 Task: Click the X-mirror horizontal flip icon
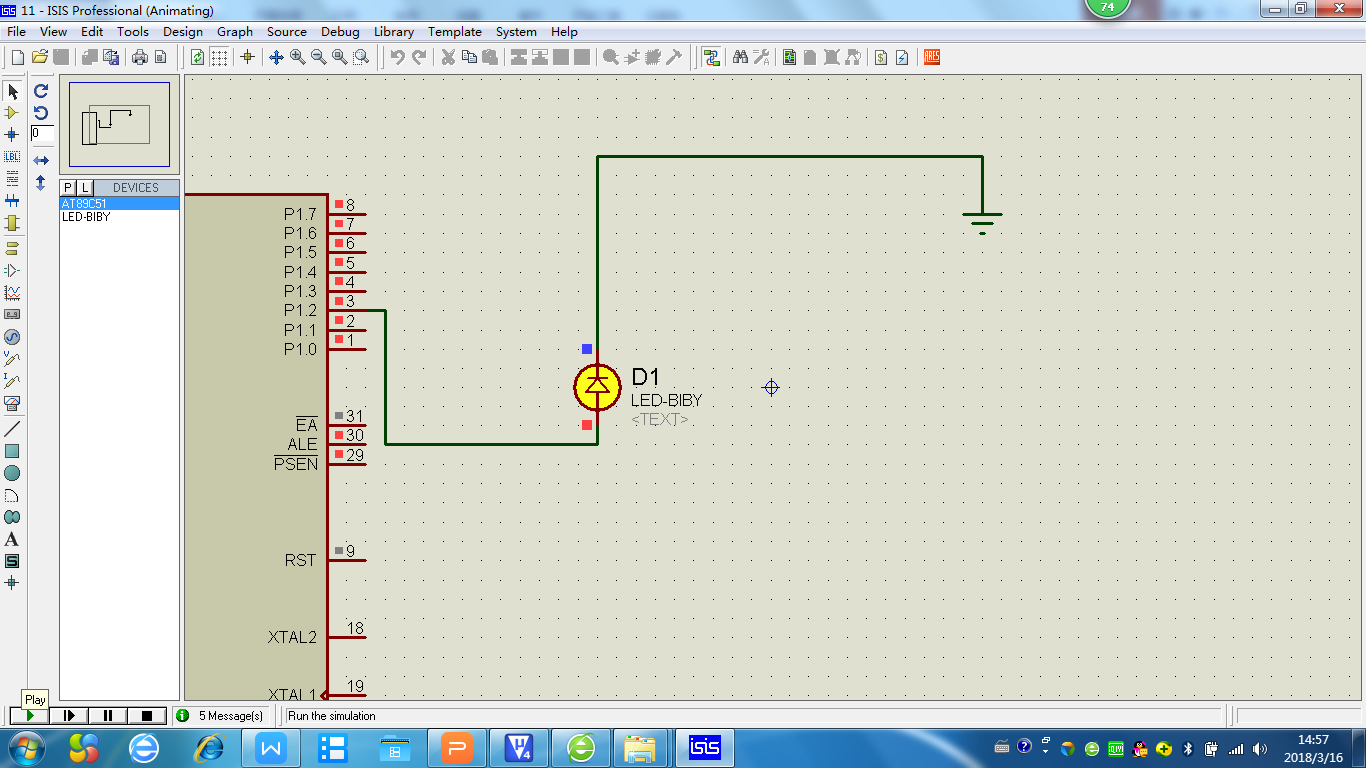coord(41,160)
